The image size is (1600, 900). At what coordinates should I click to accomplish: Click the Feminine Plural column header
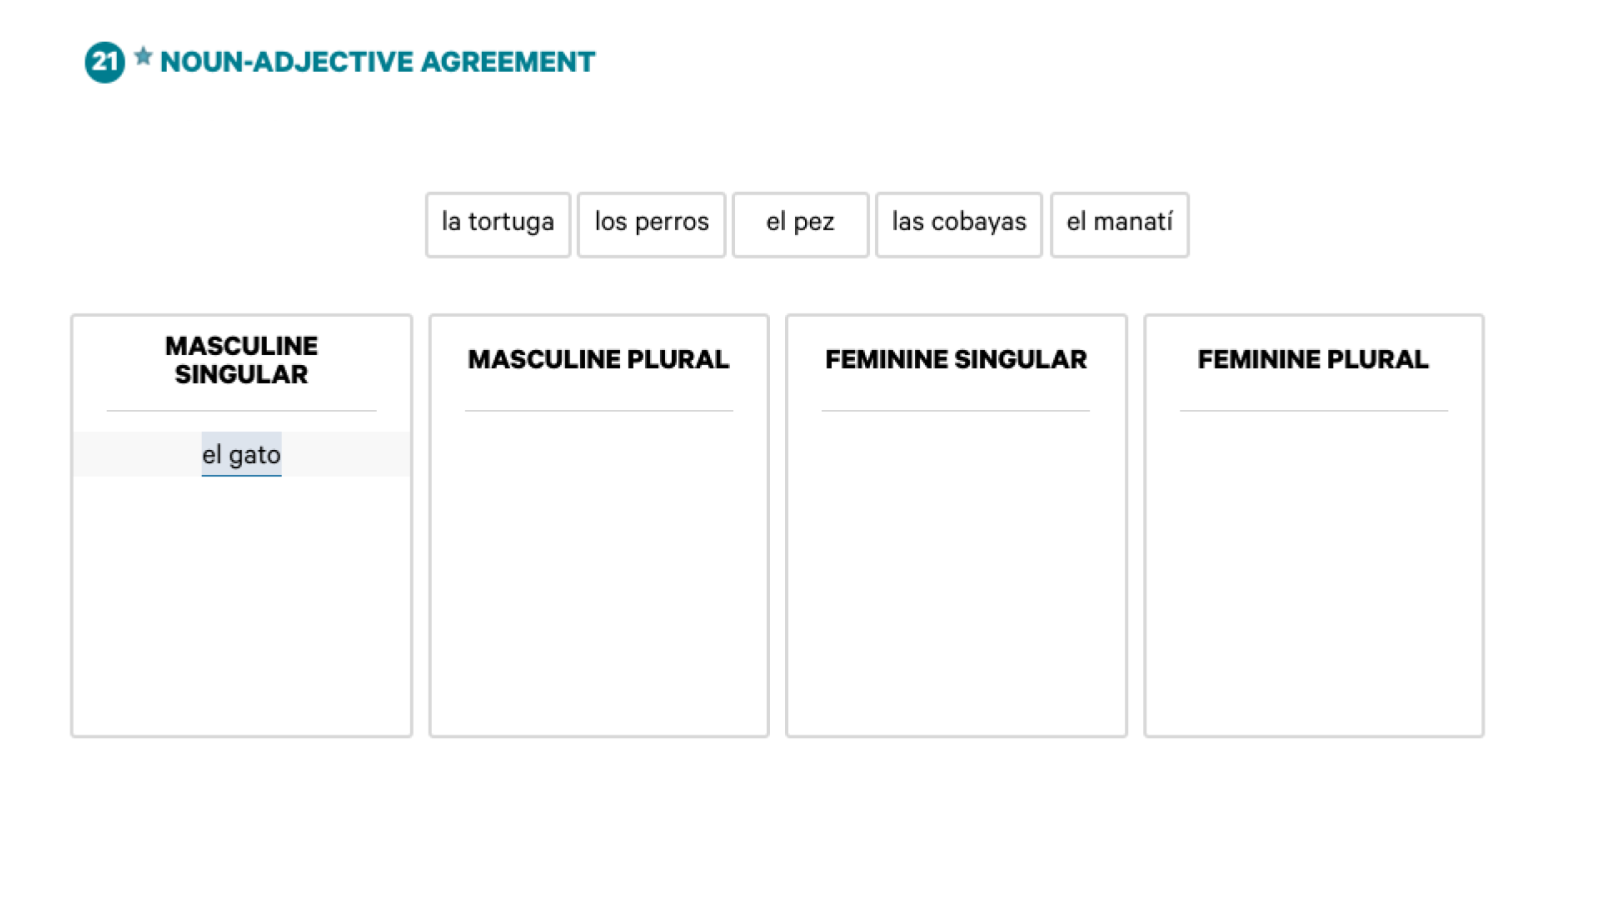coord(1313,360)
